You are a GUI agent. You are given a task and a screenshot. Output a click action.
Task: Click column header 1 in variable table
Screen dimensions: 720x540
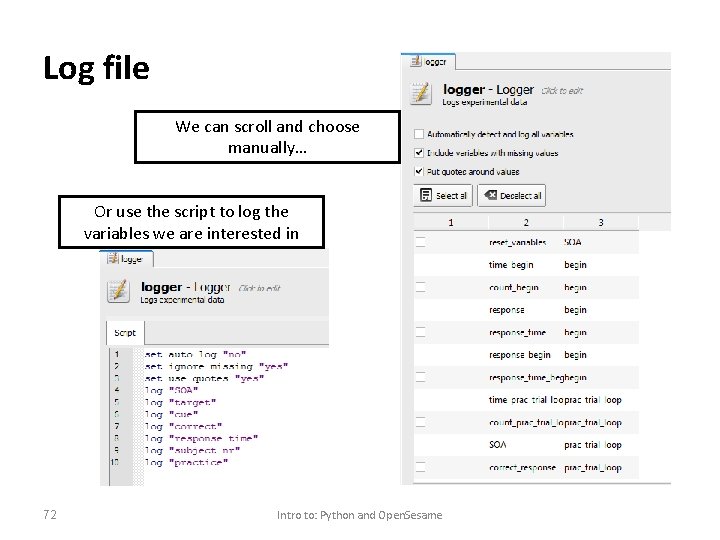point(450,223)
